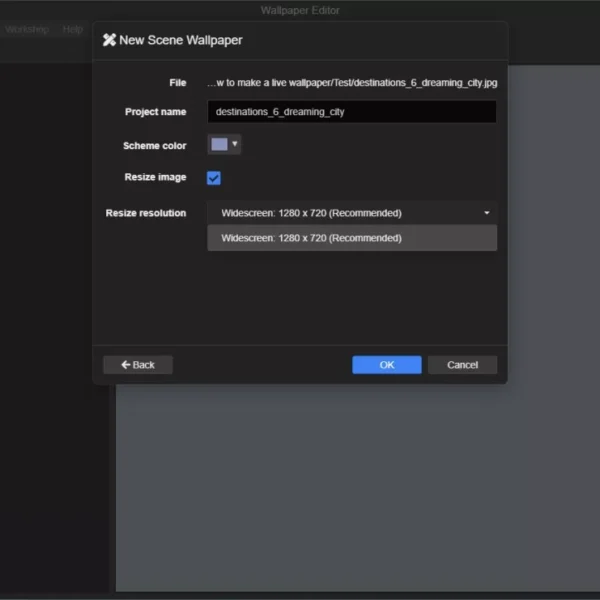Click the File label
This screenshot has width=600, height=600.
click(x=178, y=83)
